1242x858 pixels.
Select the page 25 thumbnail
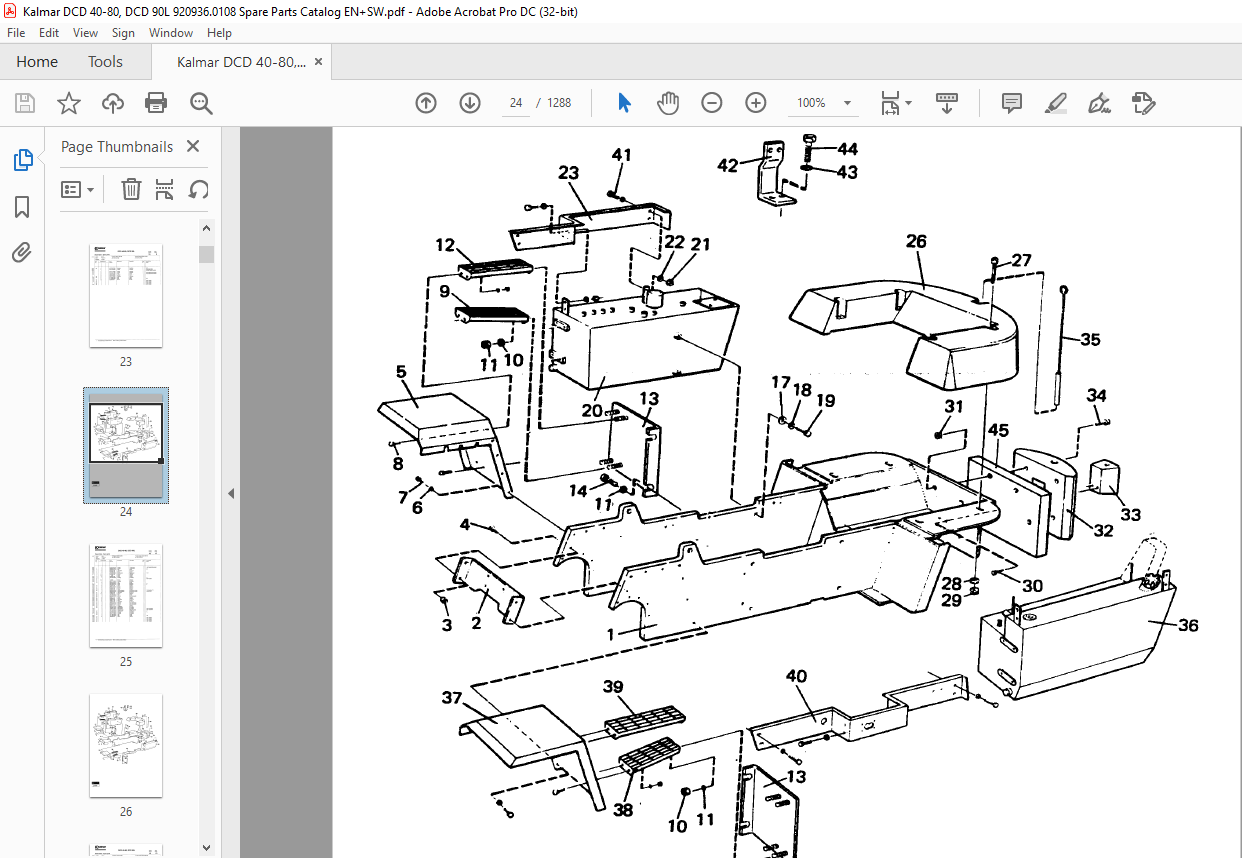coord(126,595)
